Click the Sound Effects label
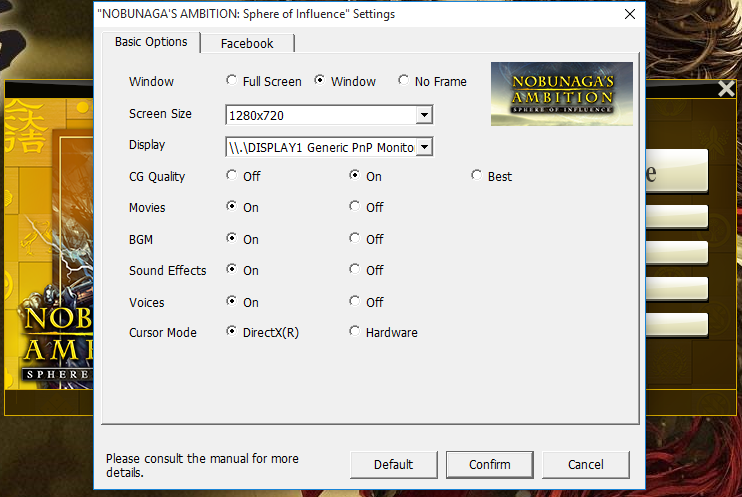Image resolution: width=742 pixels, height=497 pixels. click(x=168, y=271)
